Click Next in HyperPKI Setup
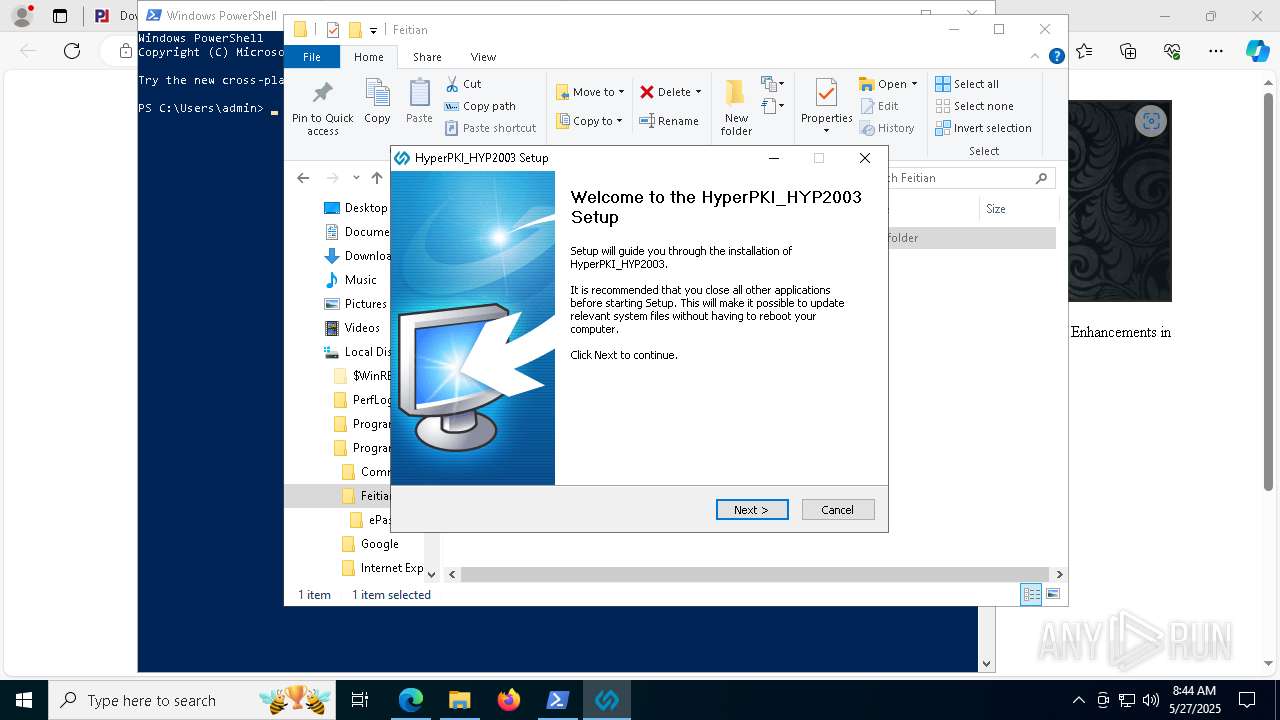Viewport: 1280px width, 720px height. [x=752, y=510]
